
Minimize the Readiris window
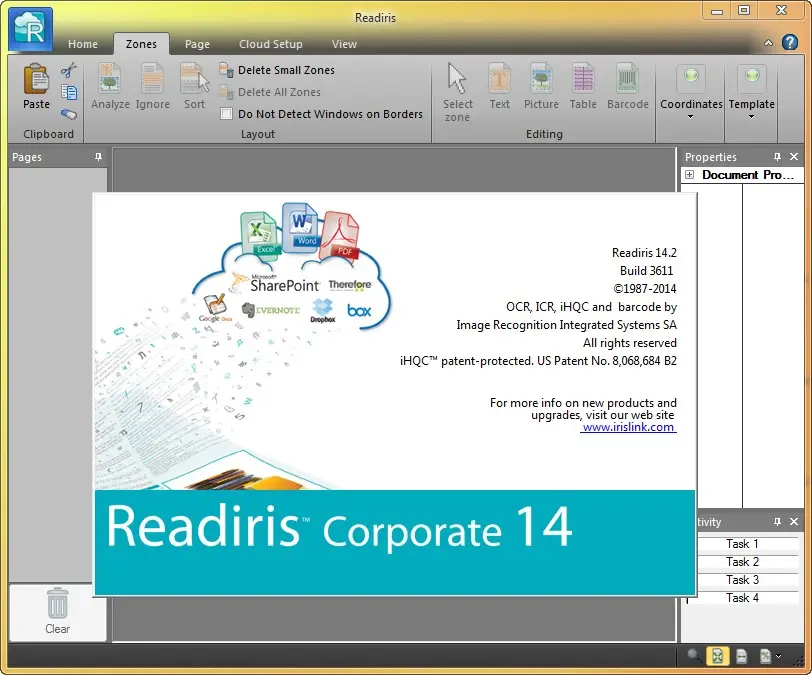(x=717, y=10)
